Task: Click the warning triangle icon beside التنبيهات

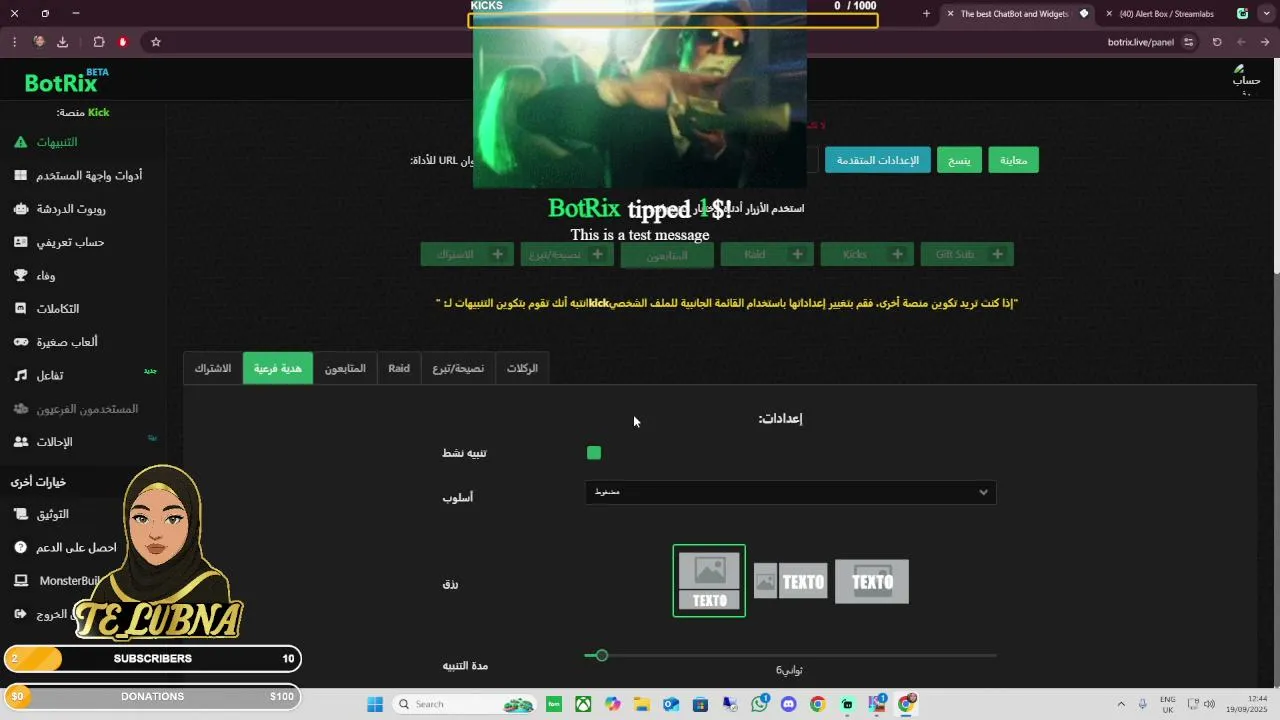Action: (x=21, y=142)
